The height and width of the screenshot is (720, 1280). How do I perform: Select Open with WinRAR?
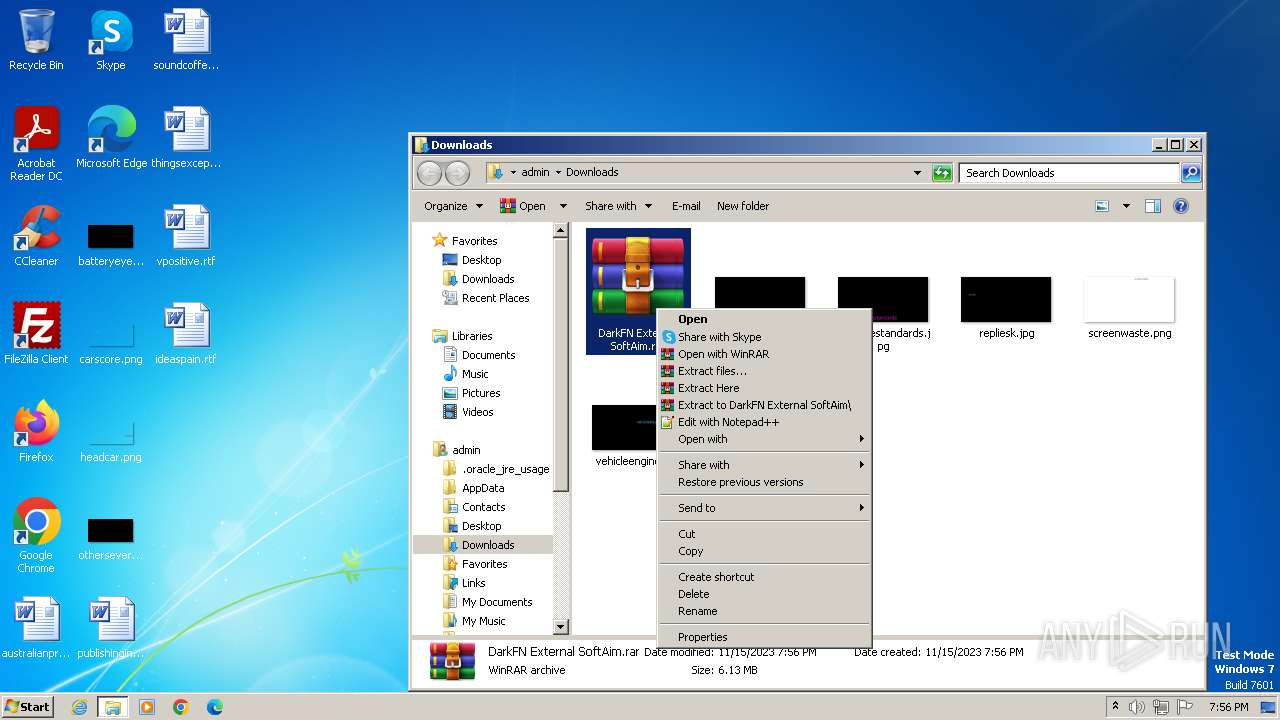[764, 354]
